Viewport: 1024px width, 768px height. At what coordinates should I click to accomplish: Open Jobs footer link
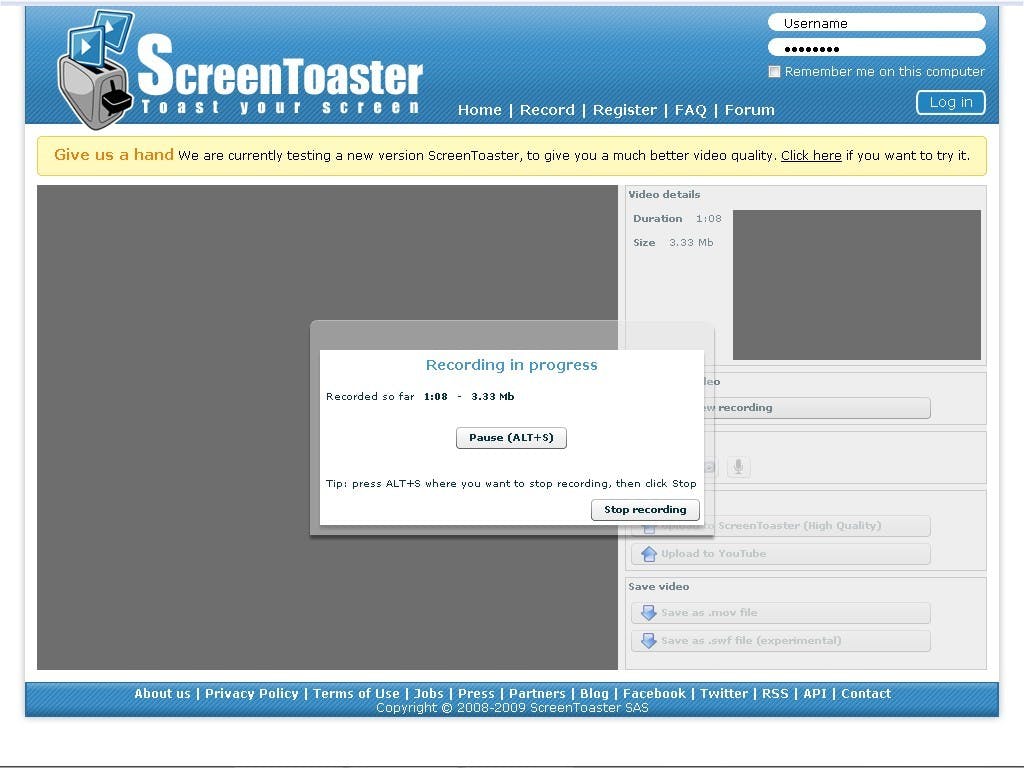(x=428, y=694)
